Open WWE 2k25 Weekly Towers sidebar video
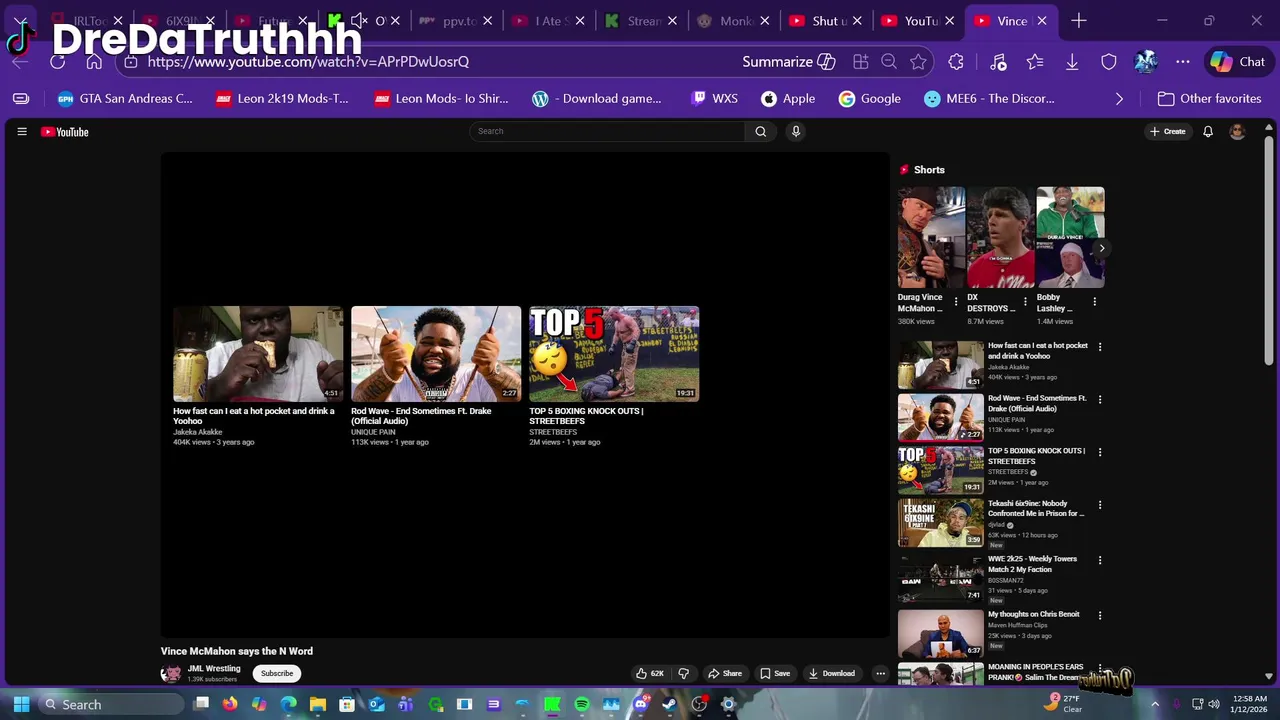Image resolution: width=1280 pixels, height=720 pixels. pos(940,578)
